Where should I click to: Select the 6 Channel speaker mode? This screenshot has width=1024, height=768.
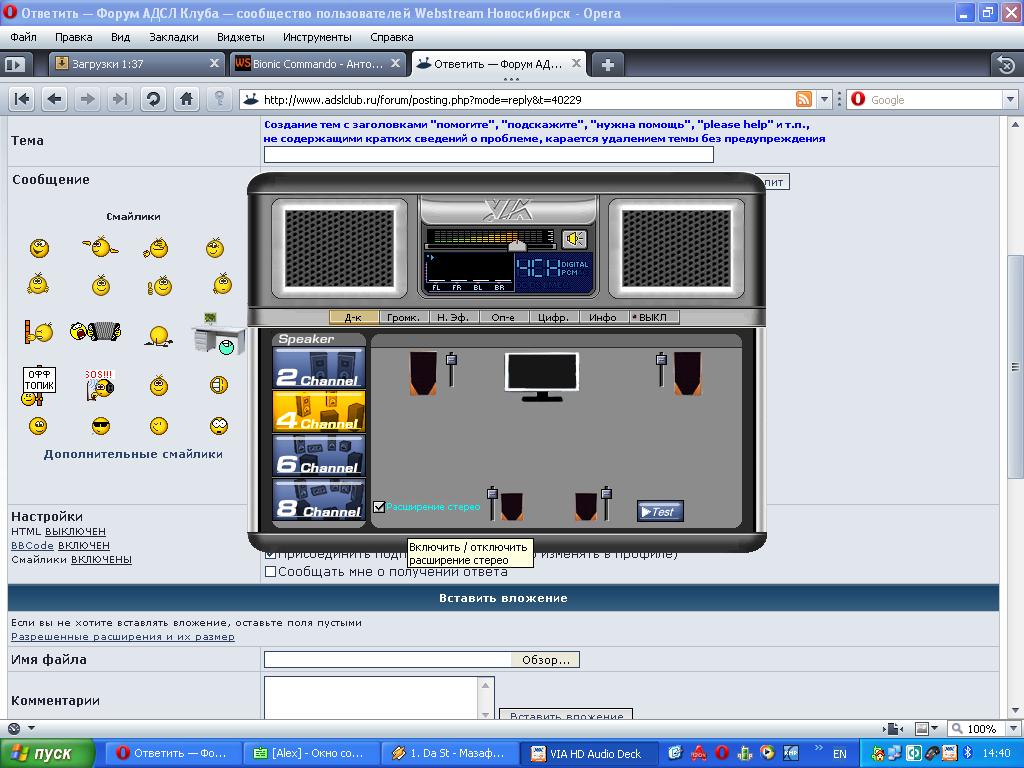tap(319, 456)
